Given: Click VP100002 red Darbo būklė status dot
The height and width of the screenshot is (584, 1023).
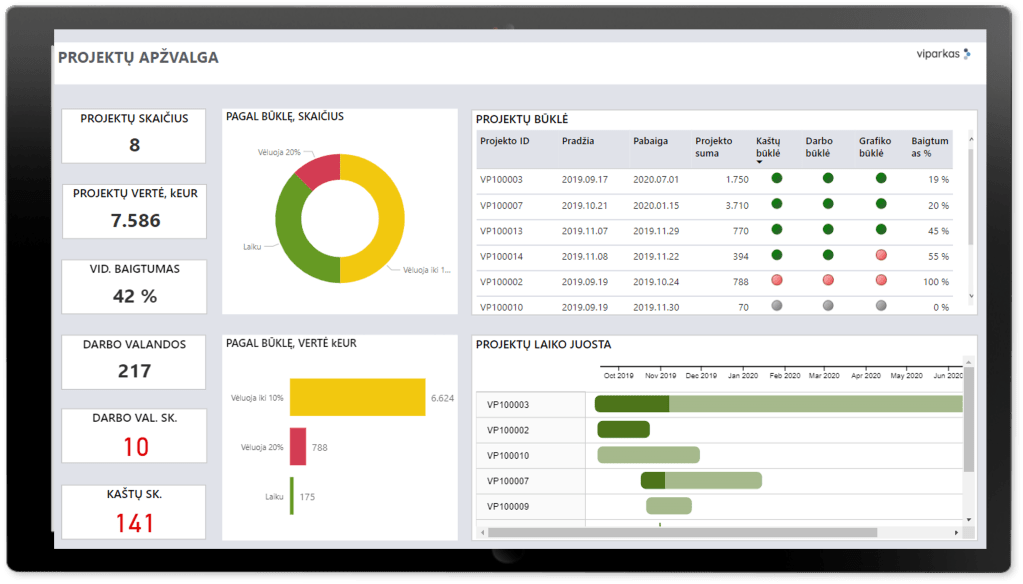Looking at the screenshot, I should point(827,281).
